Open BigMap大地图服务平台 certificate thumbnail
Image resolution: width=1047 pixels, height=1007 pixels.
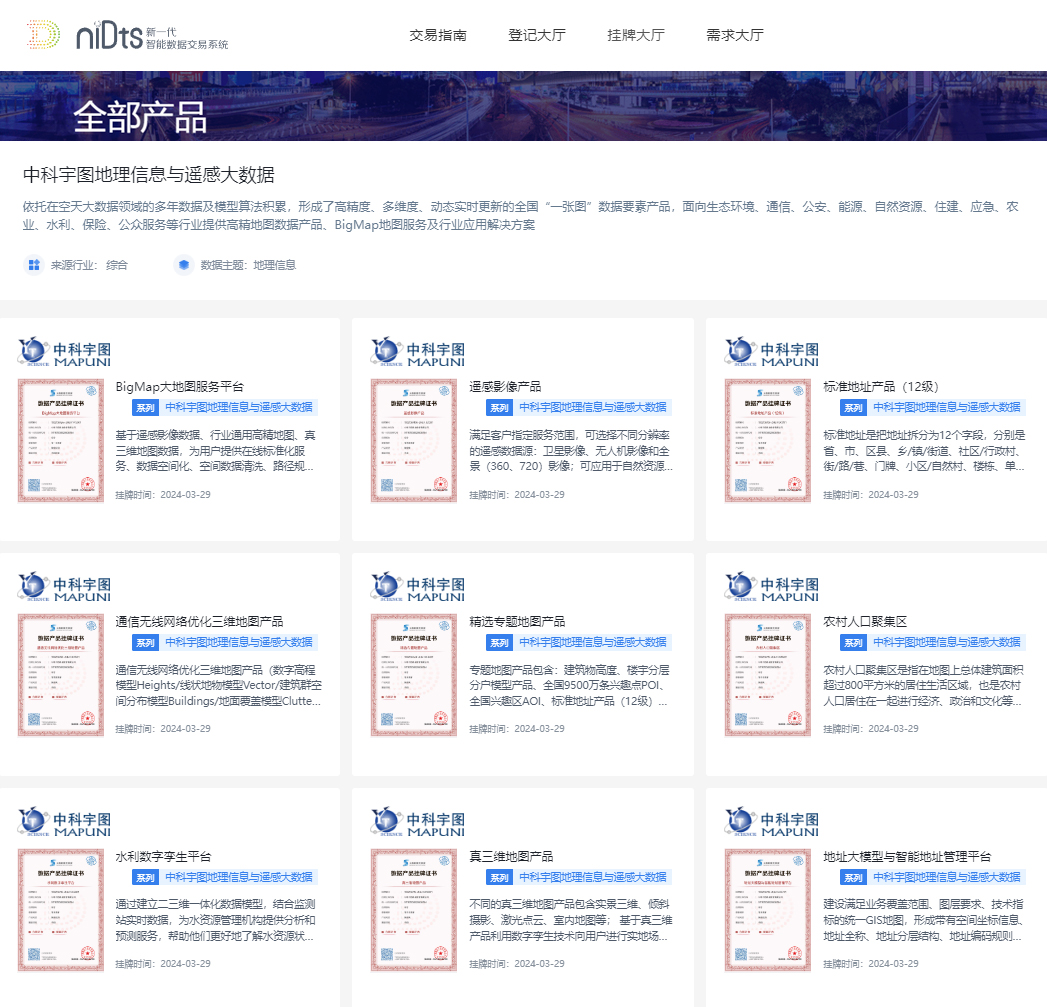coord(61,440)
